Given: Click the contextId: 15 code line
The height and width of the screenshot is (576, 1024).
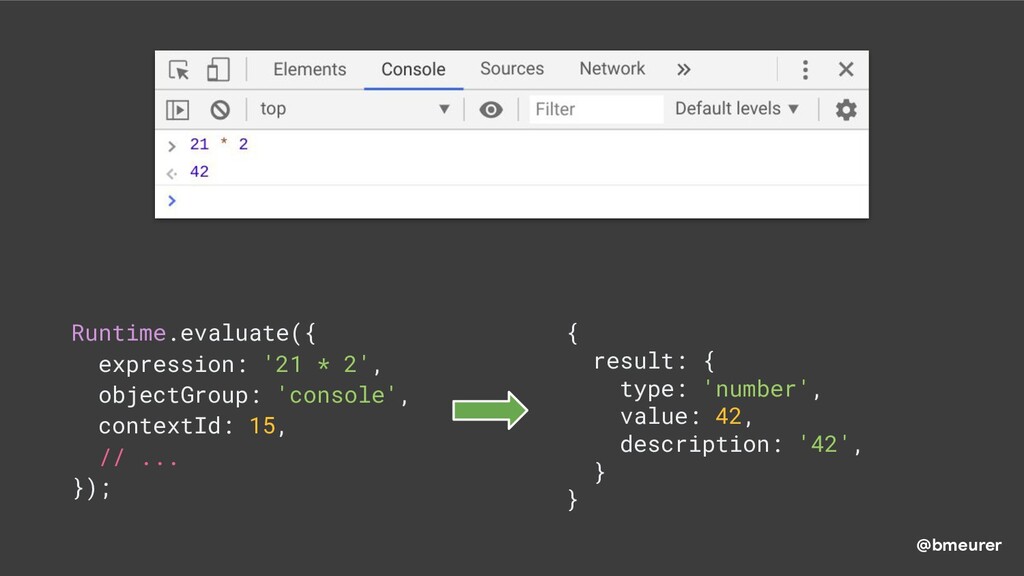Looking at the screenshot, I should [192, 426].
